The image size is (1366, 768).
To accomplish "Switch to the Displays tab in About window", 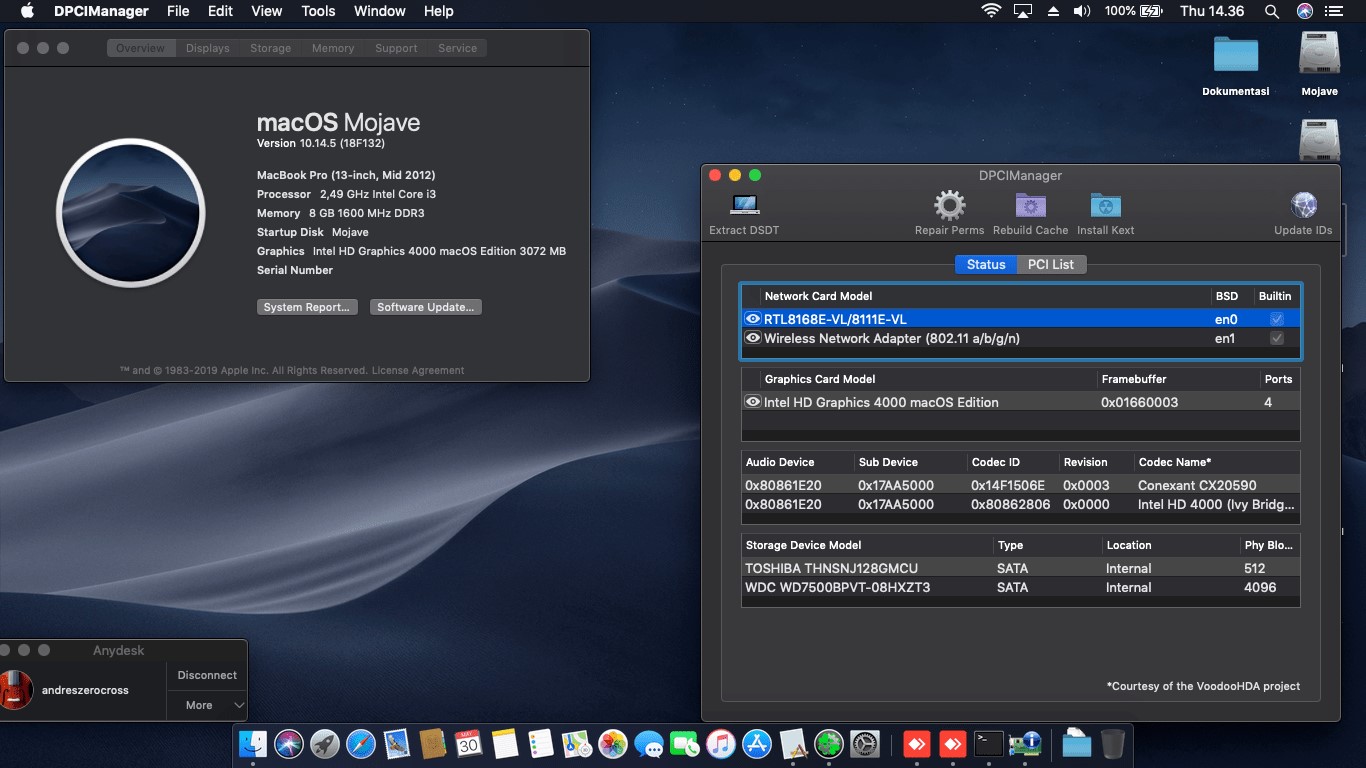I will point(207,47).
